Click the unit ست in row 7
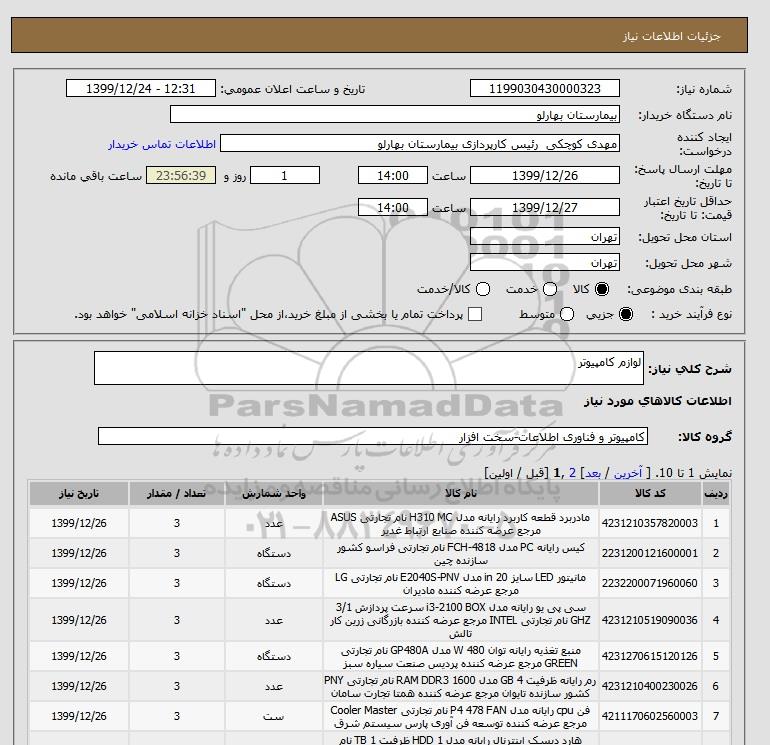 pos(274,717)
